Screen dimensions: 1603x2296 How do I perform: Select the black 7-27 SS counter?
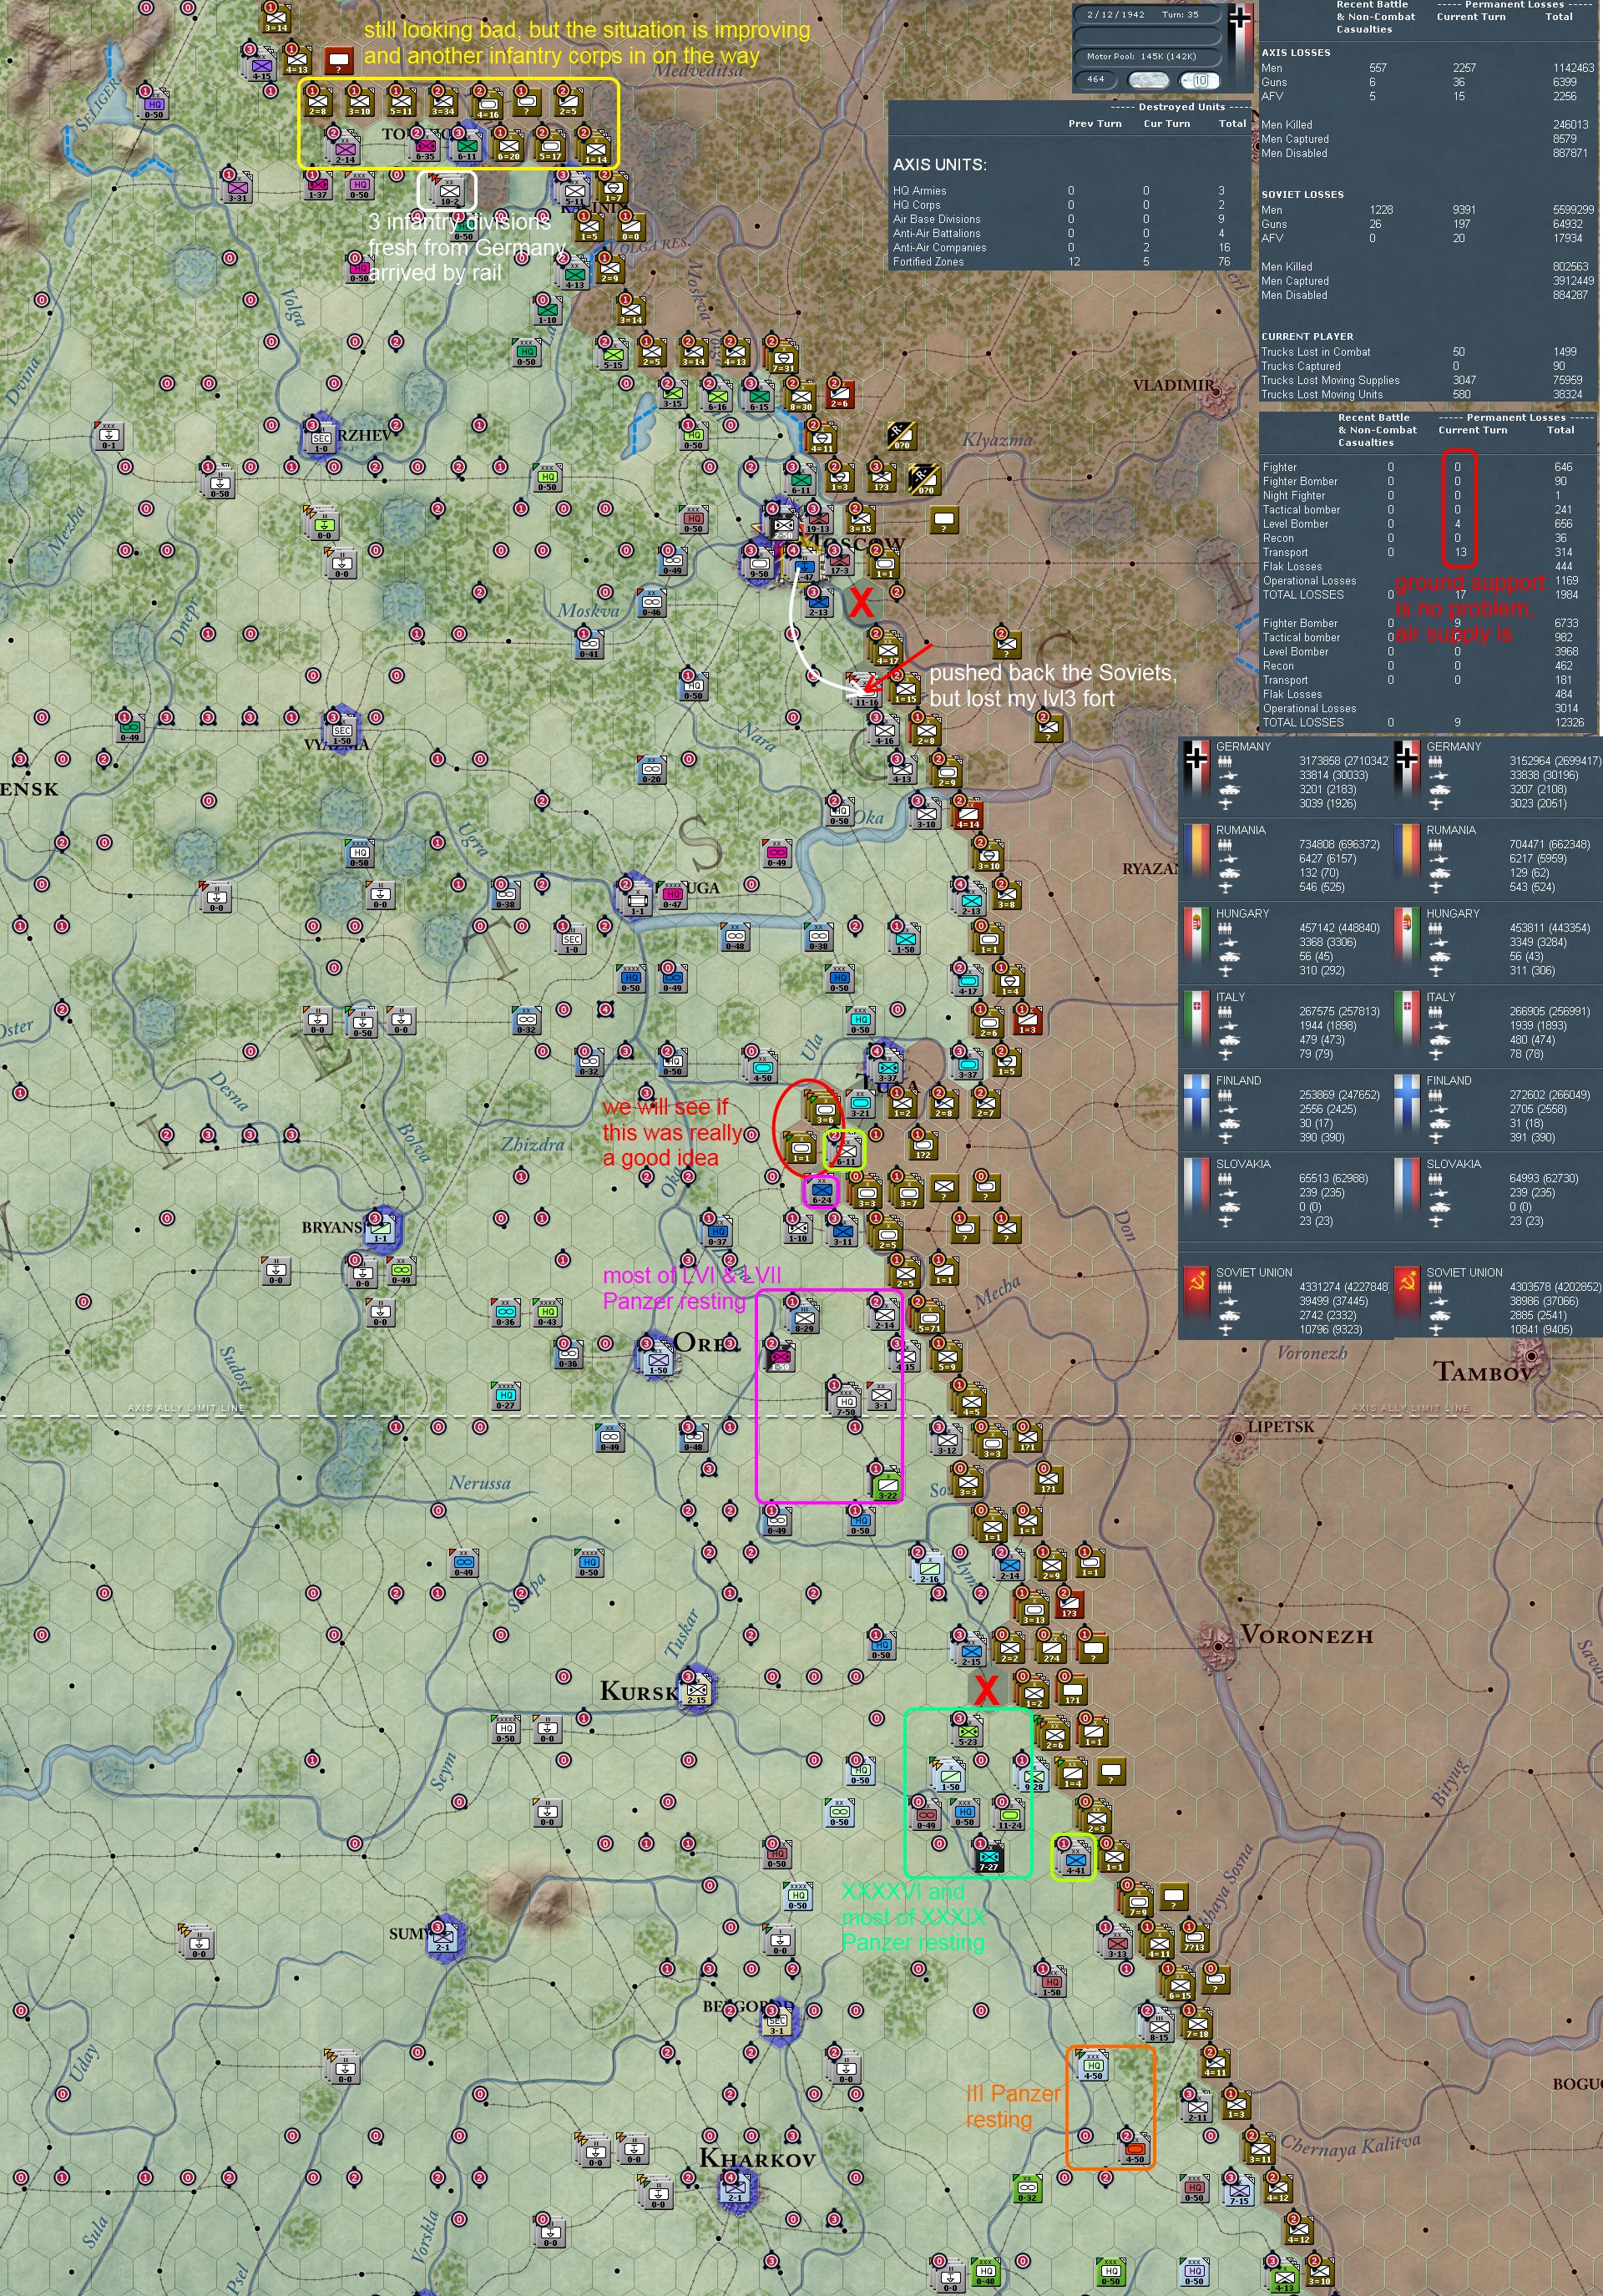point(988,1858)
